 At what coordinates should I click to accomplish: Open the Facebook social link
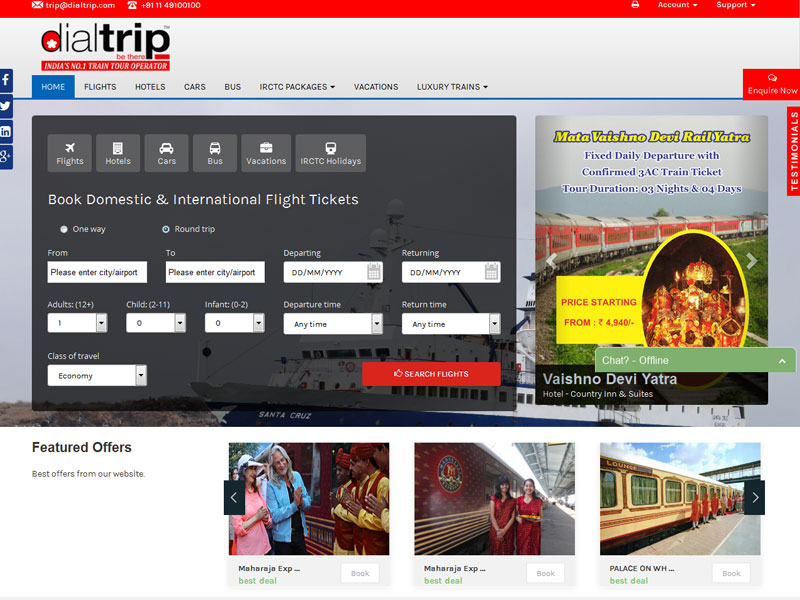pos(6,80)
